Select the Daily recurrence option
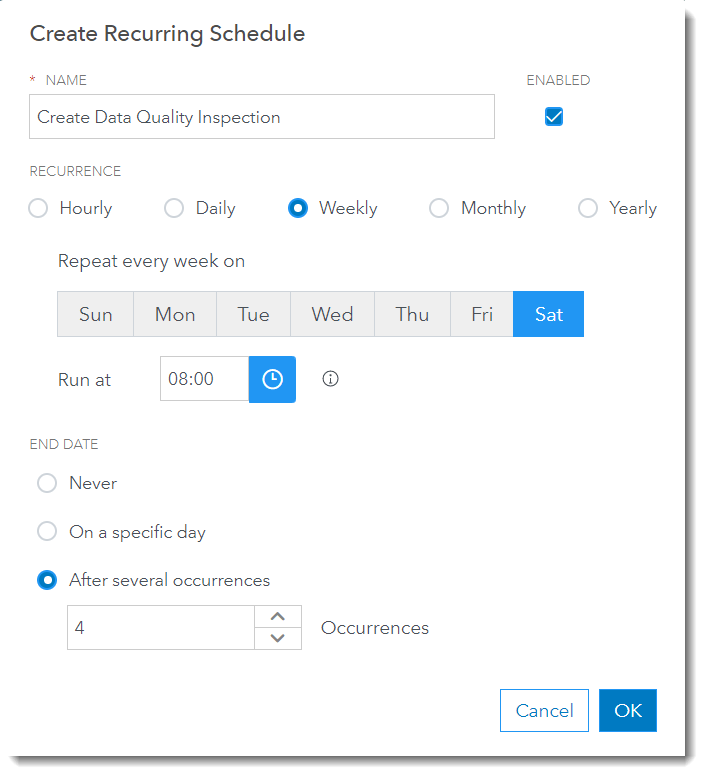 (174, 208)
